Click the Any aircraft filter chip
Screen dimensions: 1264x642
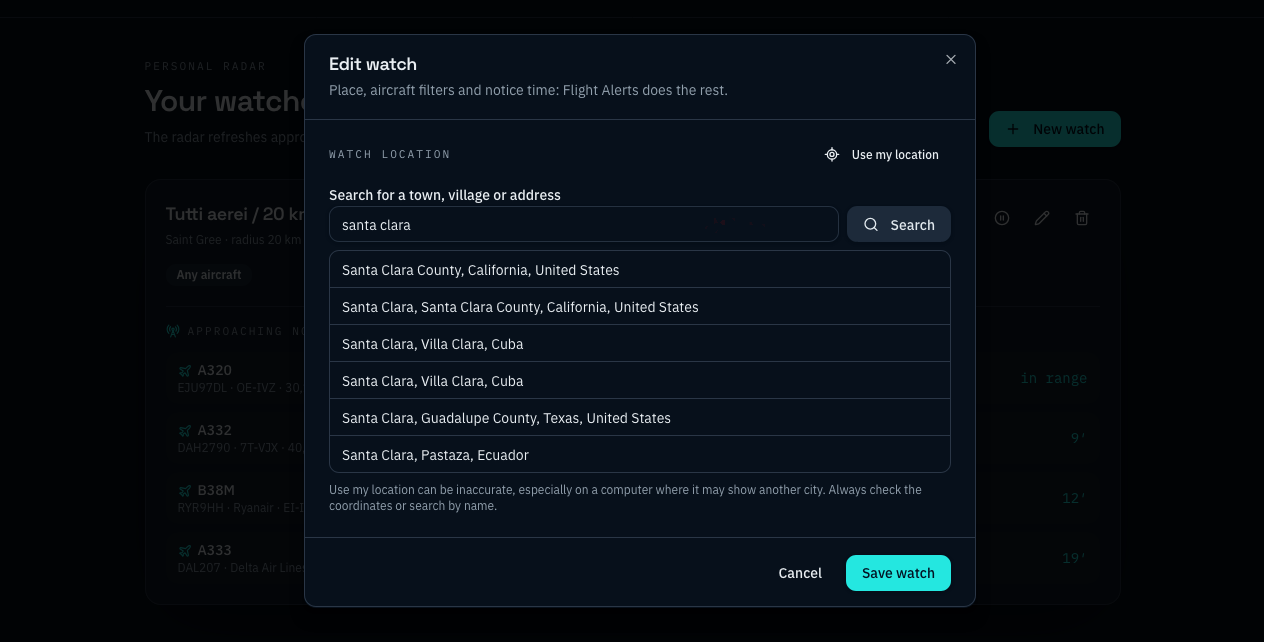pos(209,274)
